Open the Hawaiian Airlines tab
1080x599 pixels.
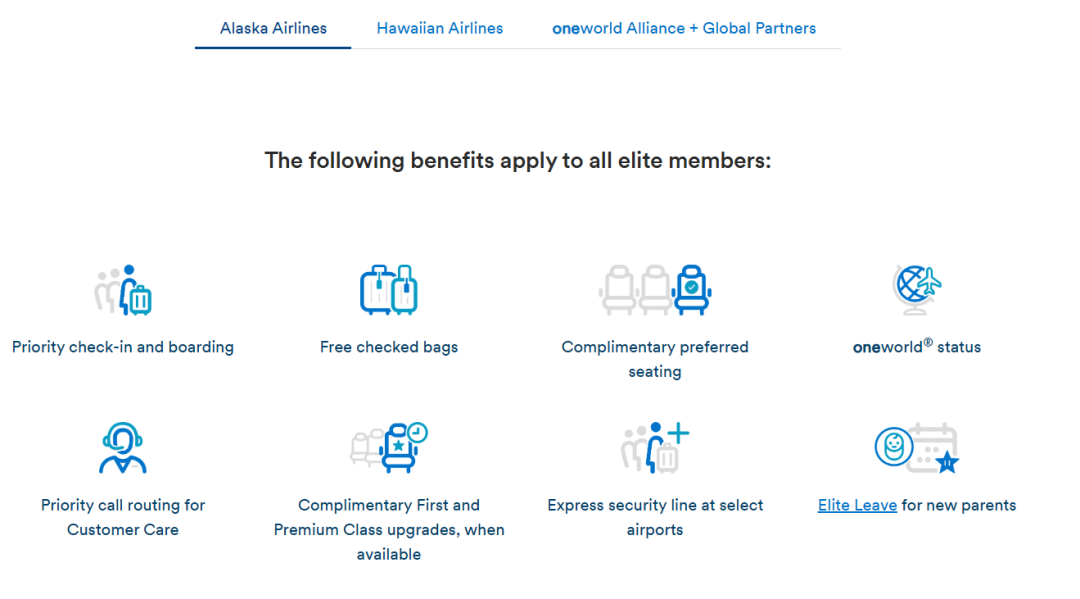(440, 28)
